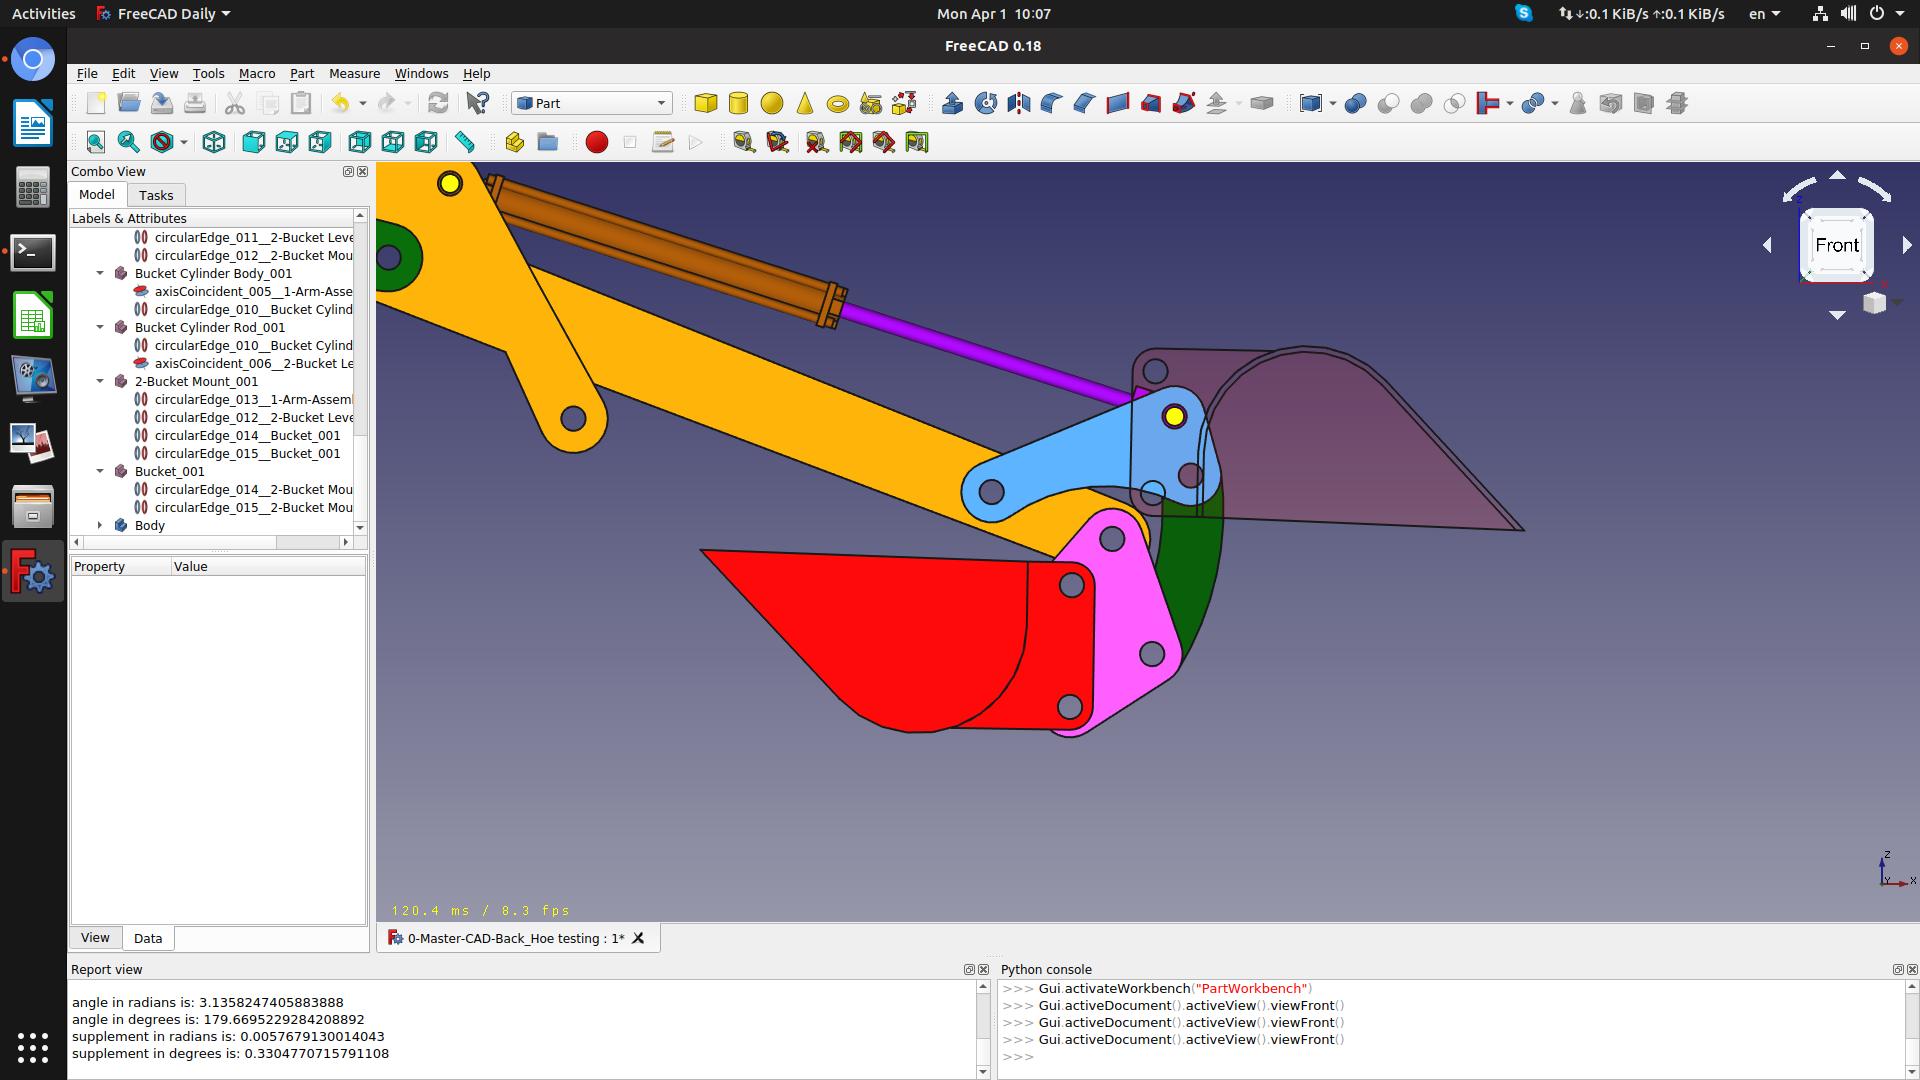The width and height of the screenshot is (1920, 1080).
Task: Create a cube primitive solid
Action: click(x=705, y=103)
